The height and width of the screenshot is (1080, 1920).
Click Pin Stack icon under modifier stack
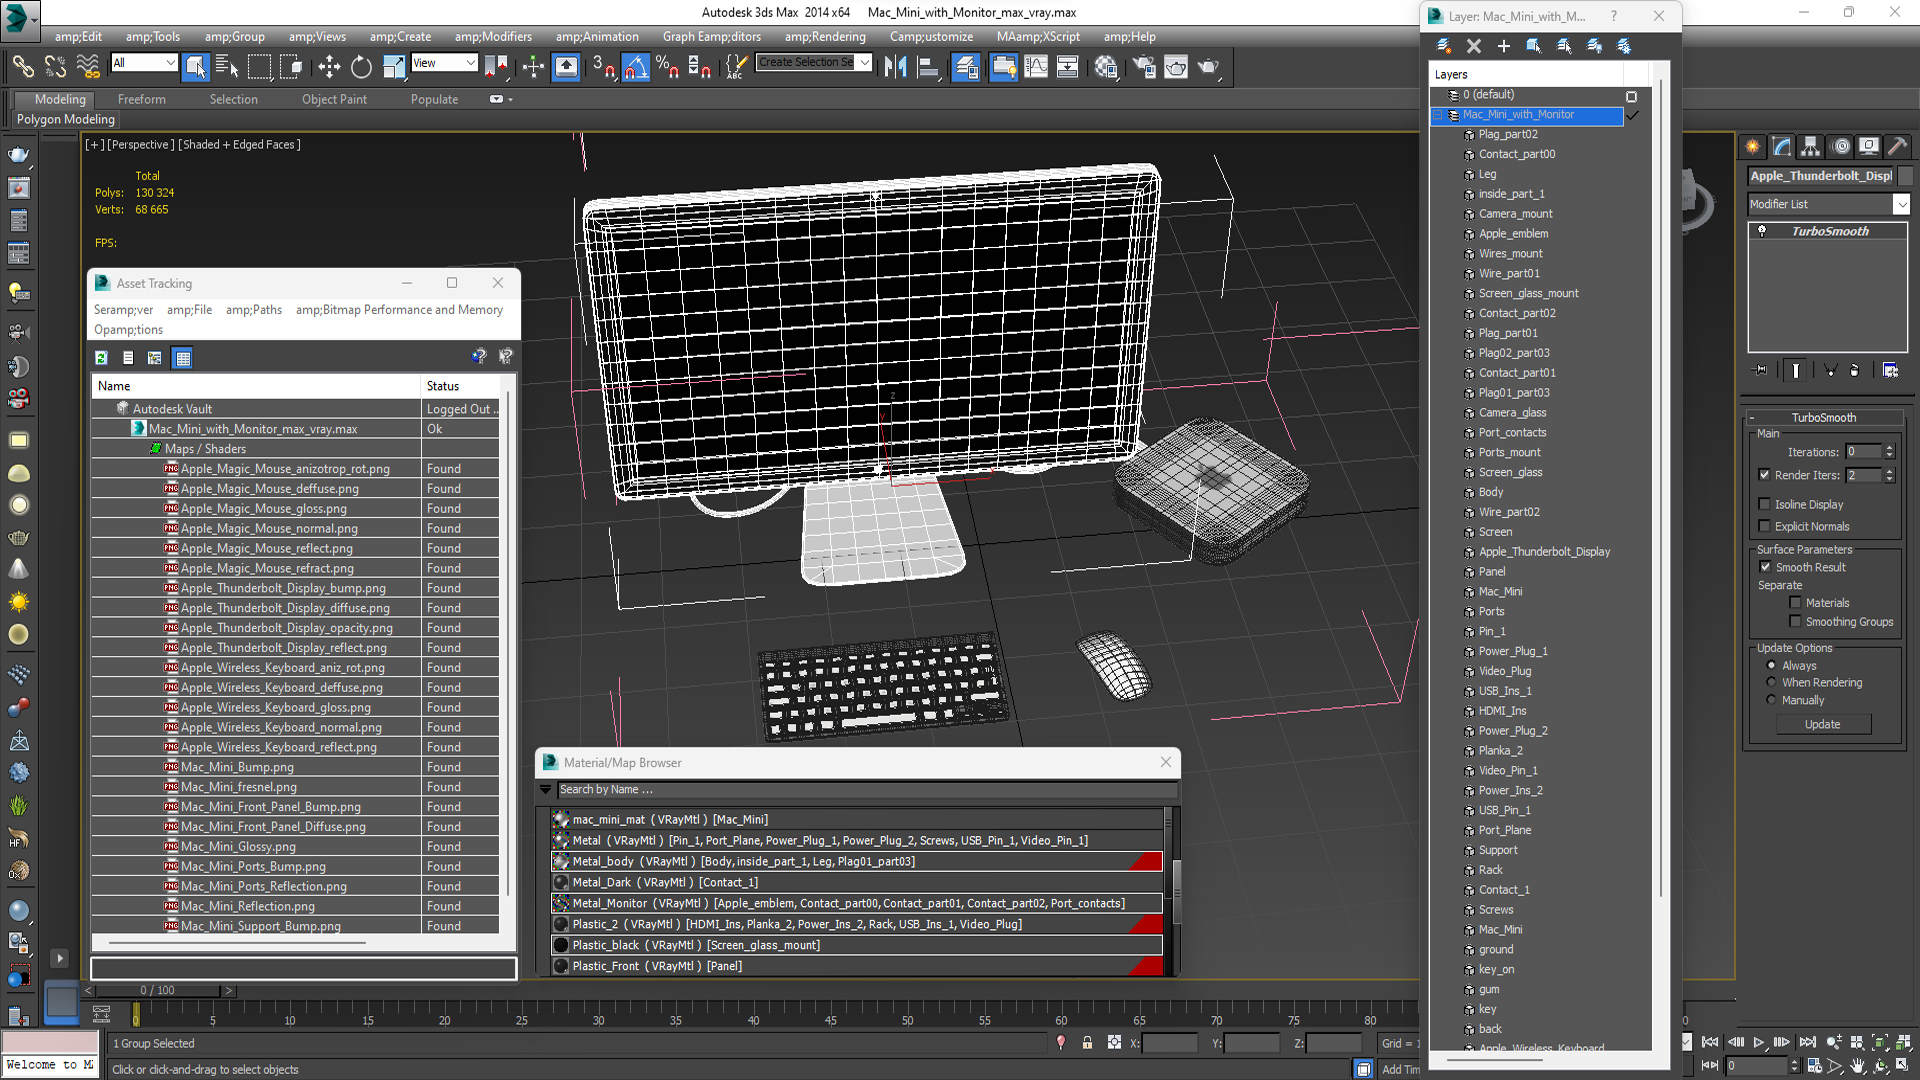point(1761,370)
